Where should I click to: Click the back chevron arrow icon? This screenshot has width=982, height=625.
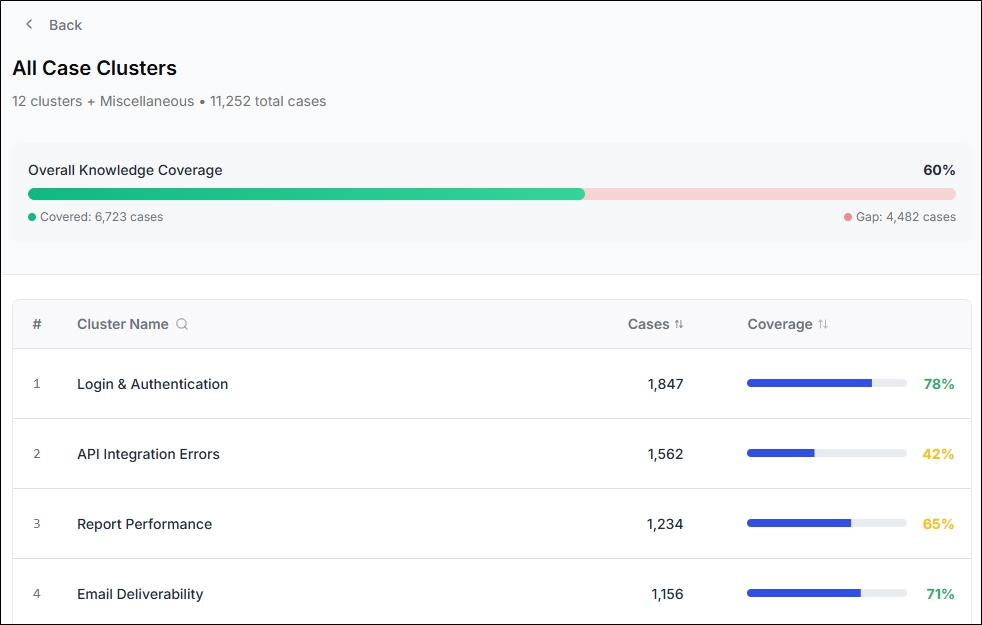point(29,24)
